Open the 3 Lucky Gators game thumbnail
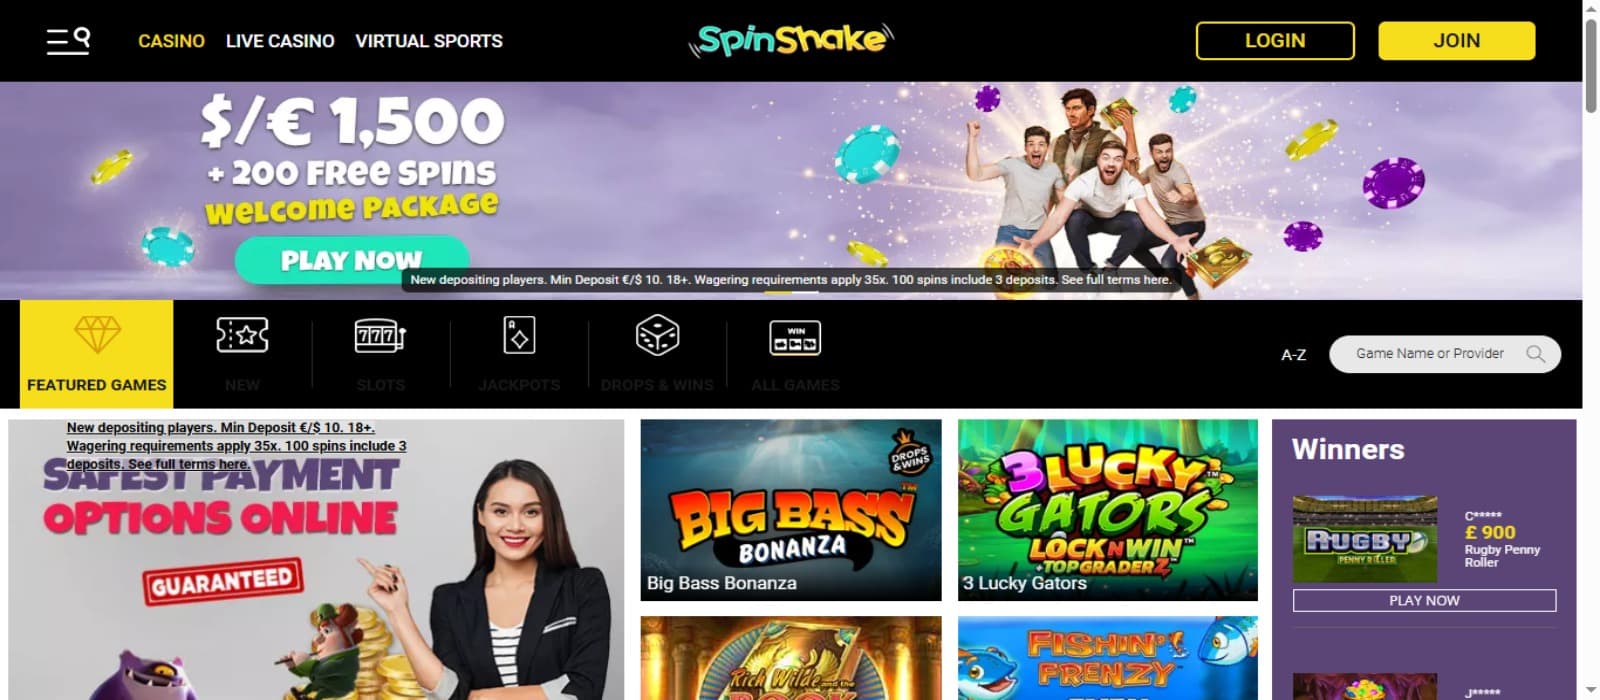The width and height of the screenshot is (1600, 700). click(1108, 510)
